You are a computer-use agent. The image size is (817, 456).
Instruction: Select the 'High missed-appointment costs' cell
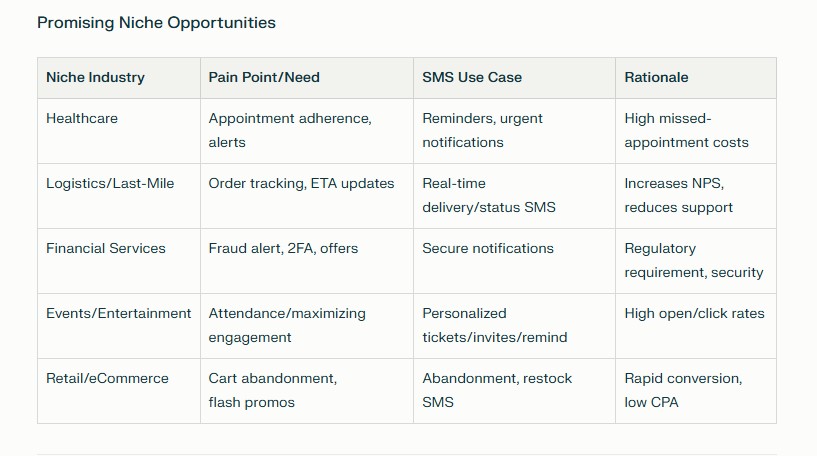click(x=686, y=130)
